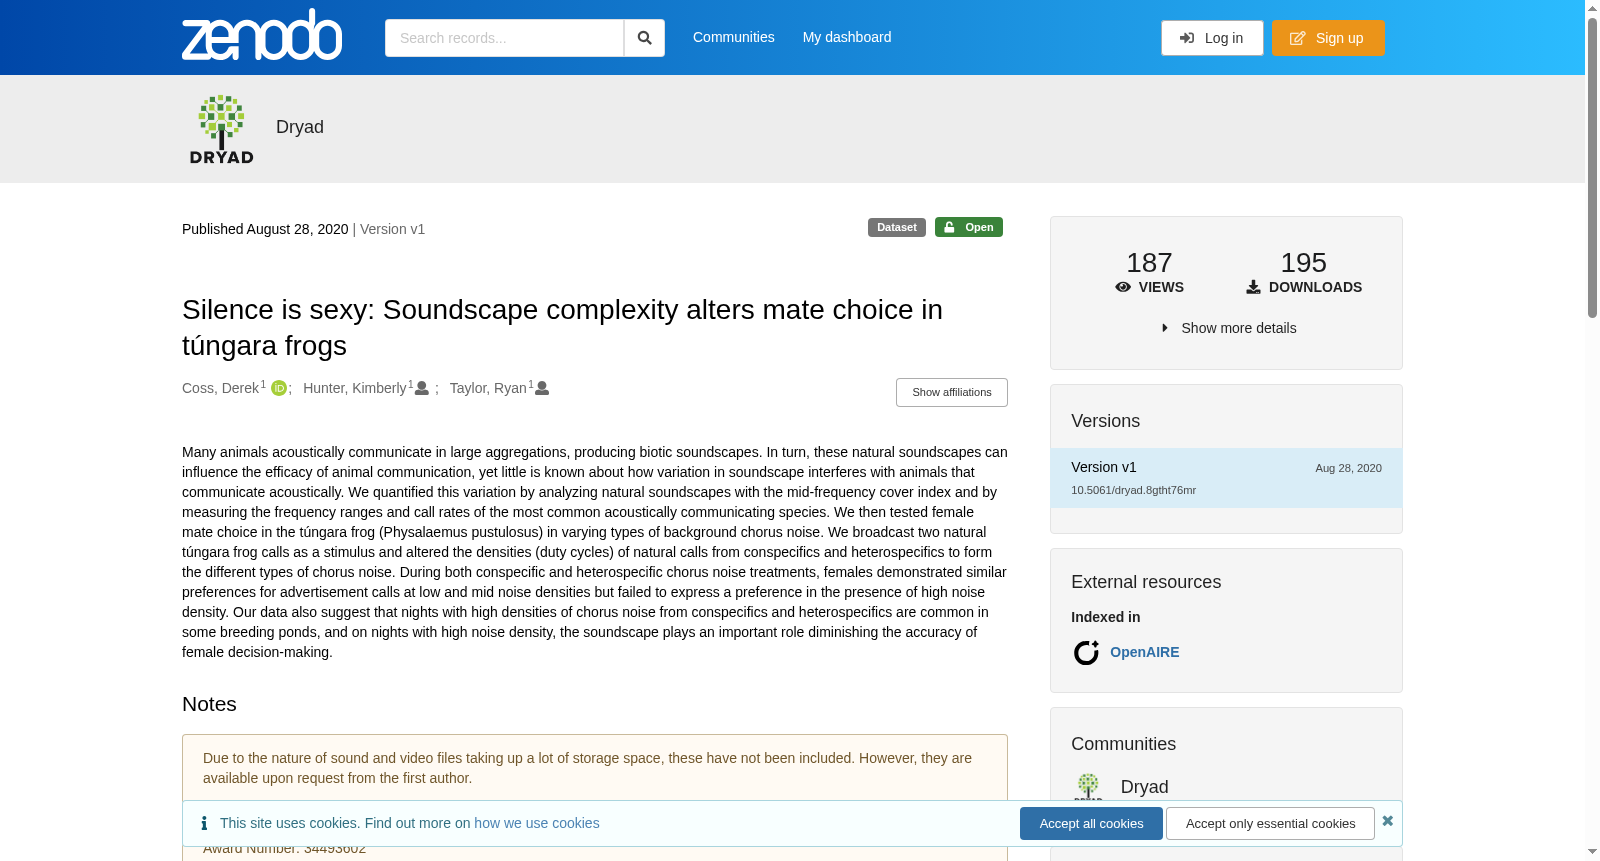
Task: Focus the Search records field
Action: 504,38
